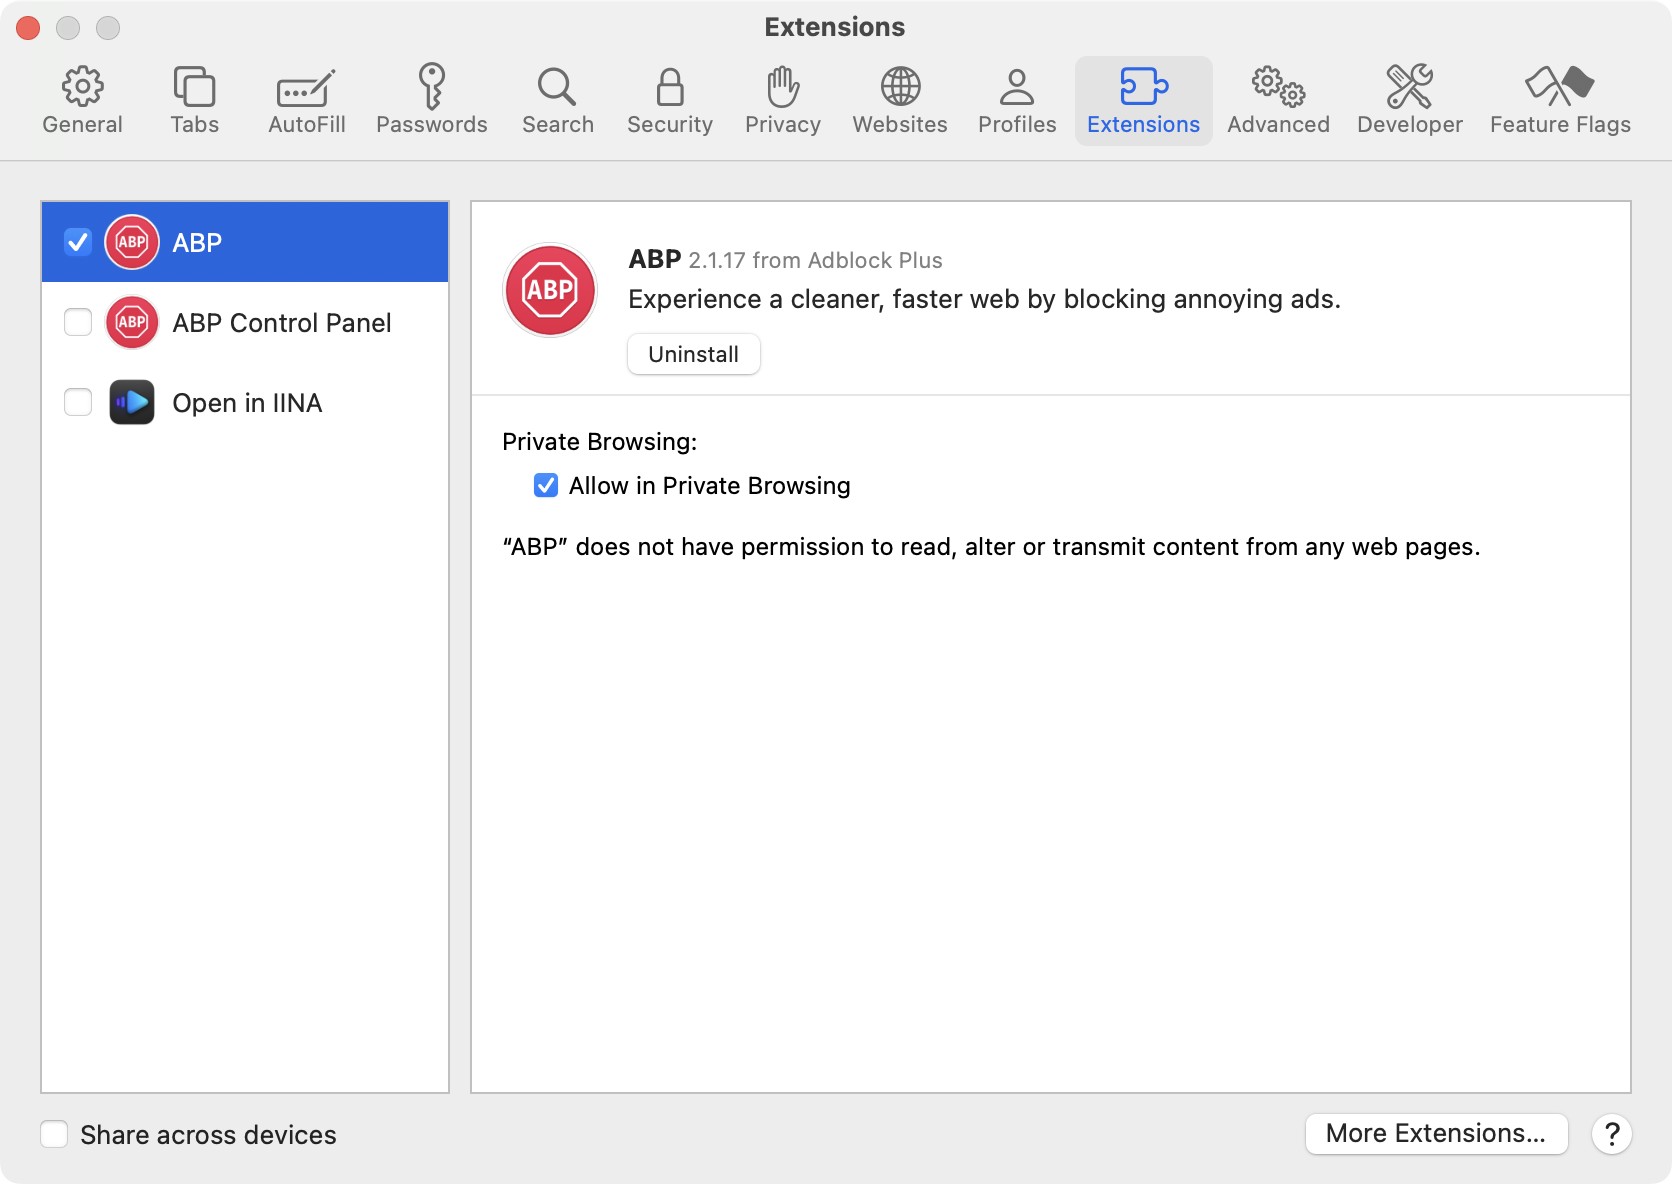The height and width of the screenshot is (1184, 1672).
Task: Open the Tabs settings icon
Action: pyautogui.click(x=194, y=87)
